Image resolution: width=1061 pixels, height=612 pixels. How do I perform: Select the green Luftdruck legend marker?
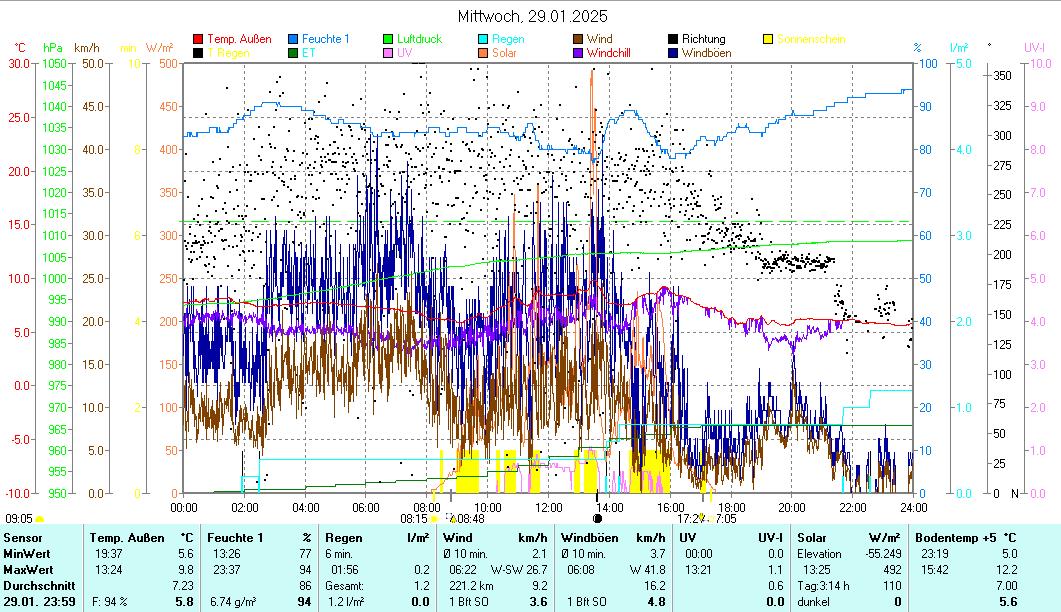click(389, 39)
